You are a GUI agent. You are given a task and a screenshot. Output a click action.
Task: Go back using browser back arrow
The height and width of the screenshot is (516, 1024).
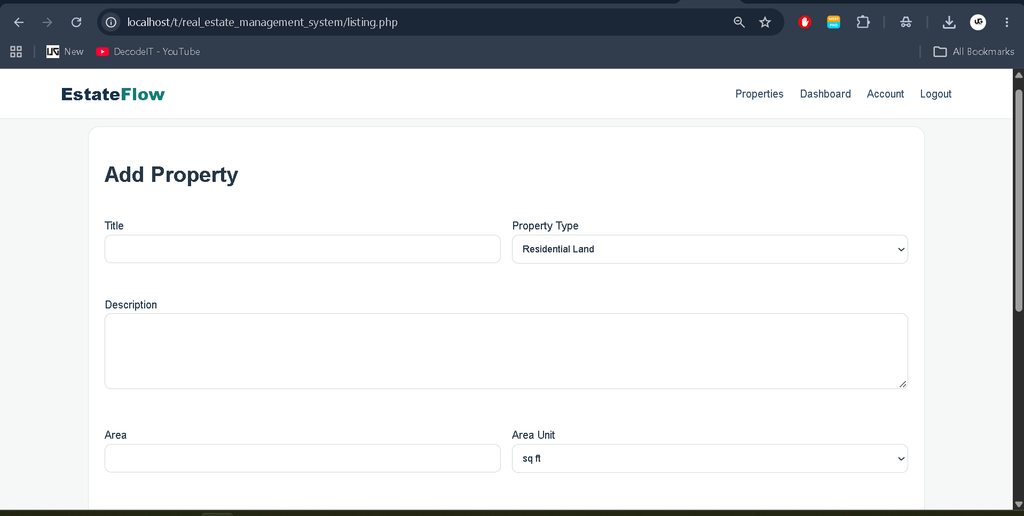click(19, 22)
